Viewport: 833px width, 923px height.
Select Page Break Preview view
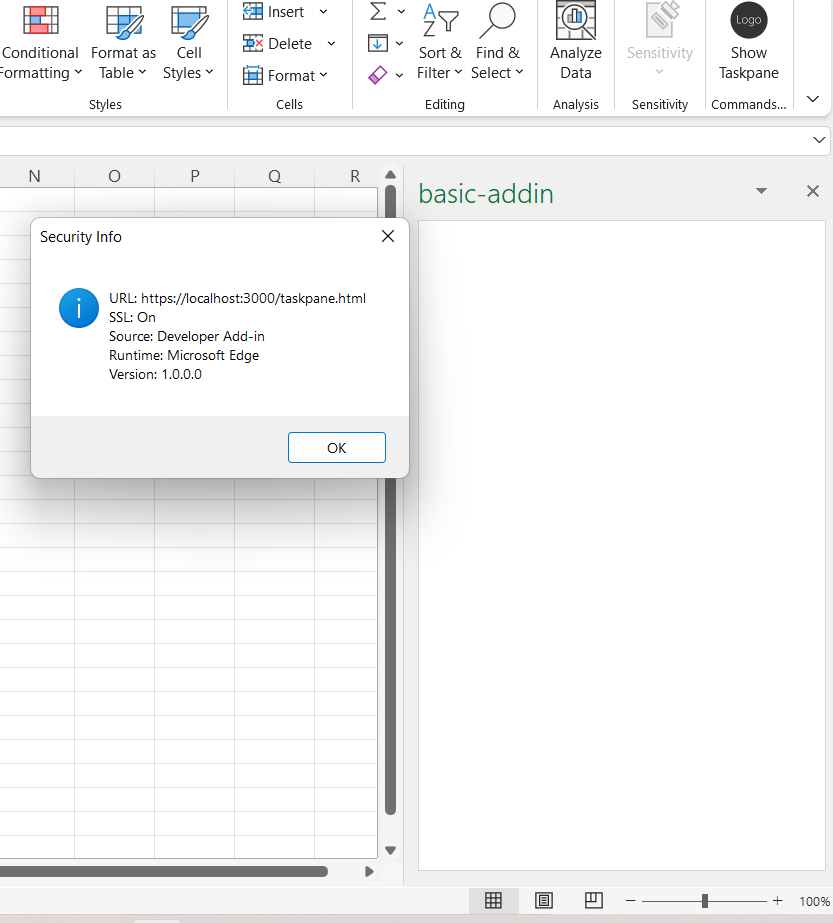click(593, 900)
